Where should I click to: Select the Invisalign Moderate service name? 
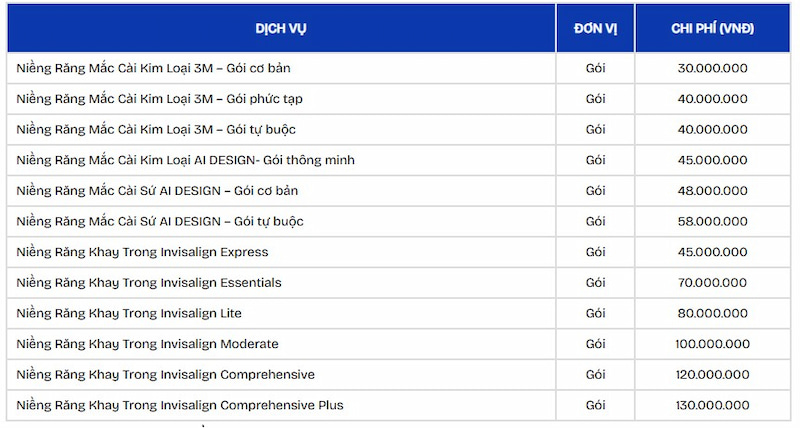pyautogui.click(x=148, y=344)
